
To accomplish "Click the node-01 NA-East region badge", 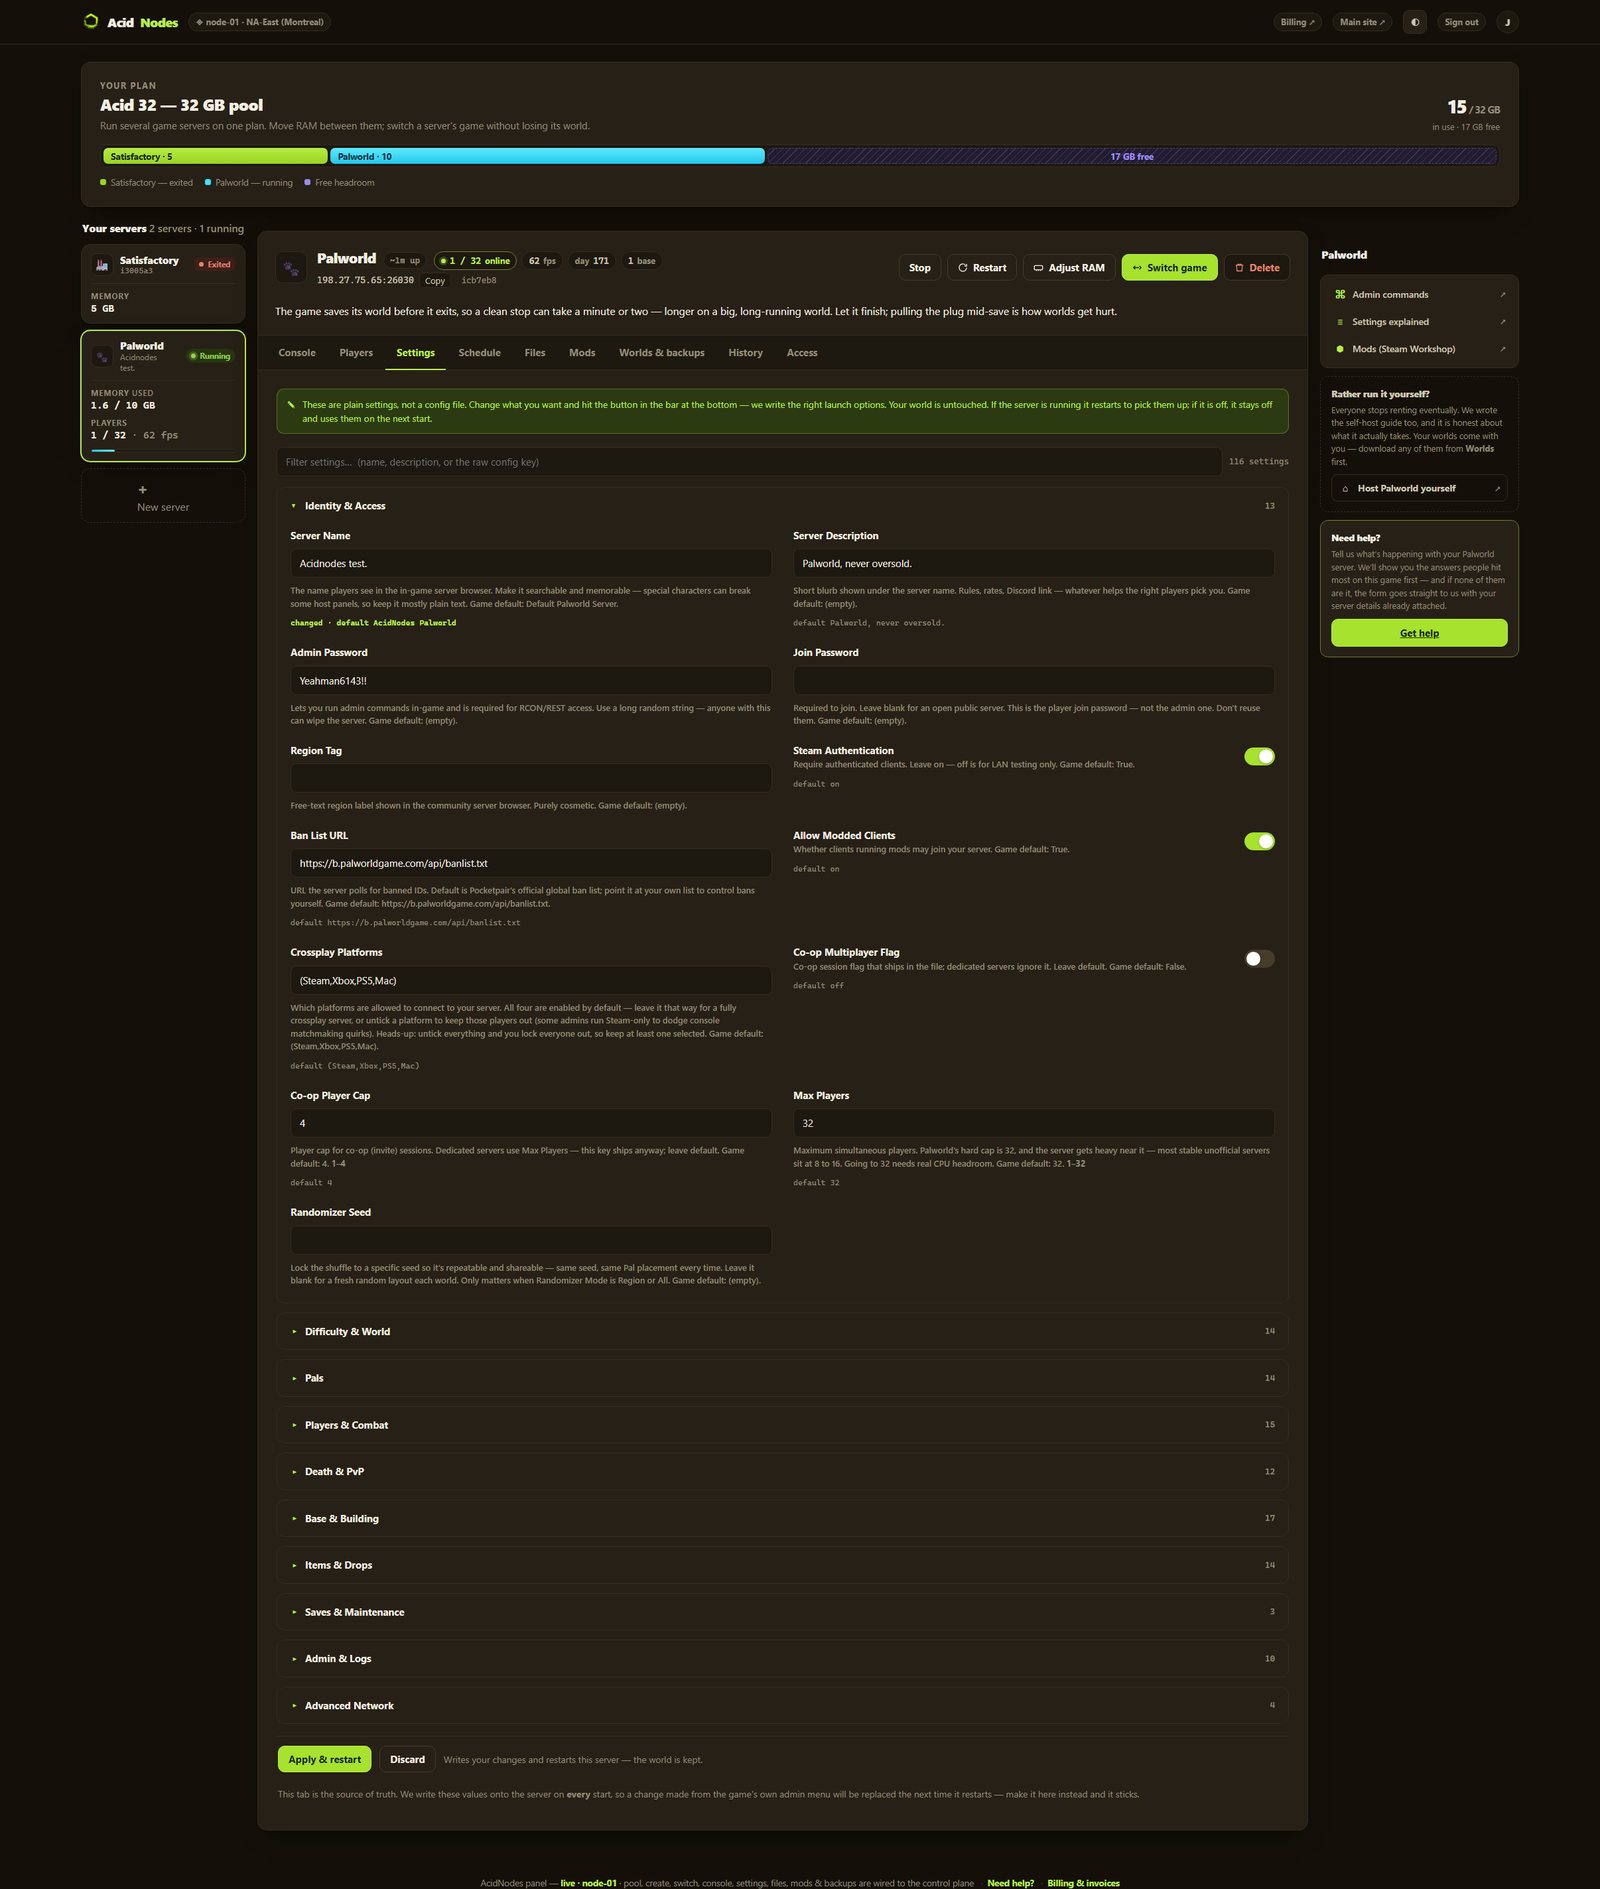I will (x=260, y=22).
